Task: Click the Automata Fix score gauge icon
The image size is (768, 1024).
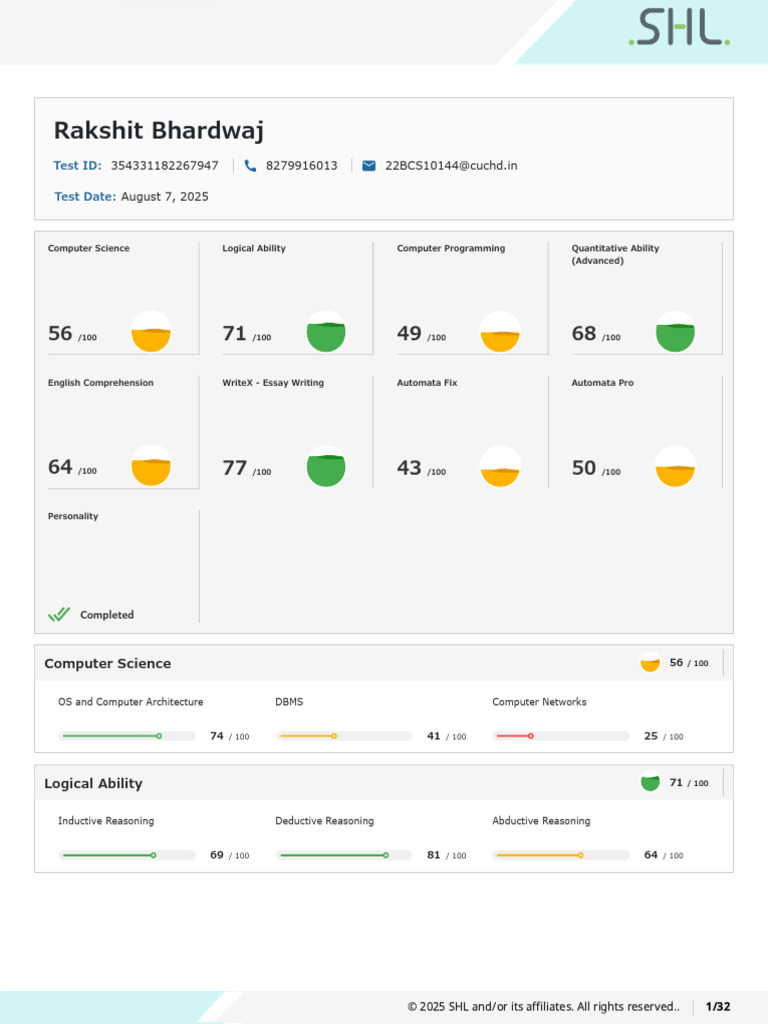Action: click(x=500, y=466)
